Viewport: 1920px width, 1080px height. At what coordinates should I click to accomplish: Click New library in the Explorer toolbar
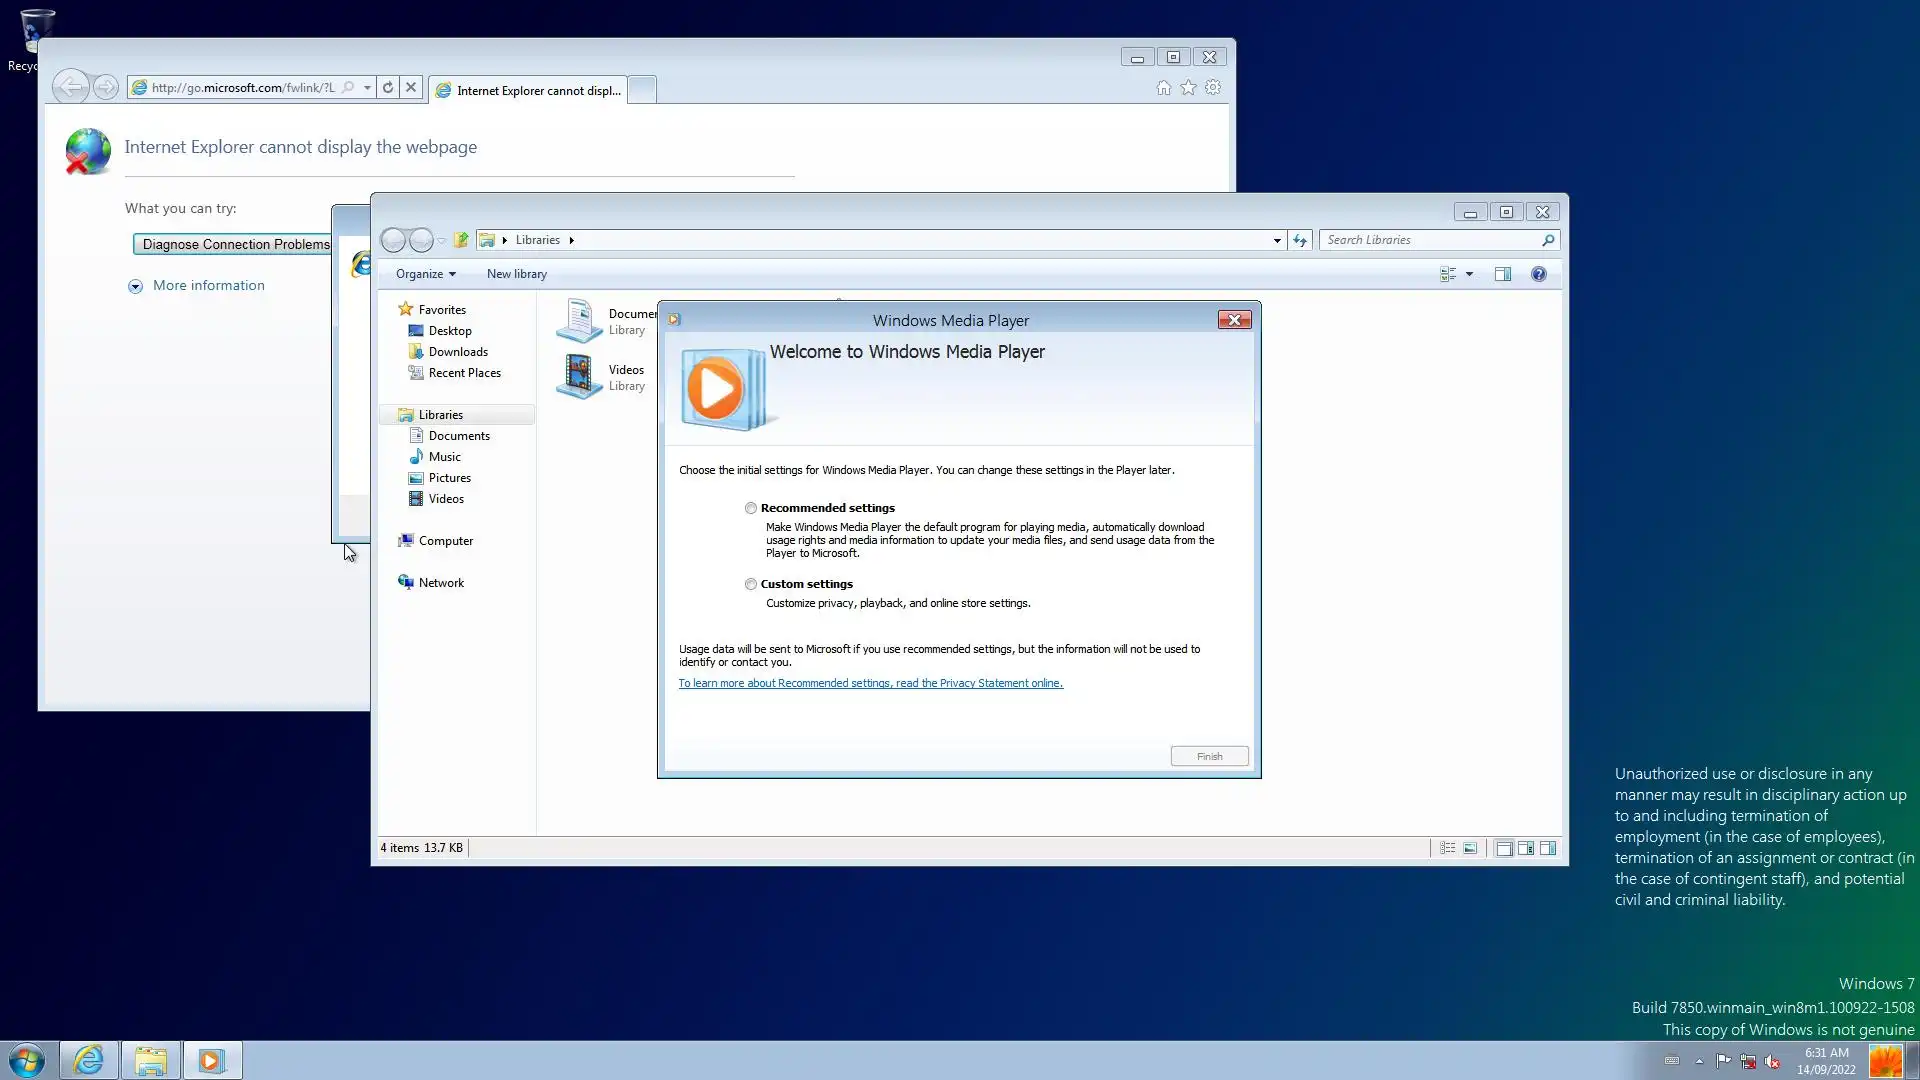[x=516, y=274]
